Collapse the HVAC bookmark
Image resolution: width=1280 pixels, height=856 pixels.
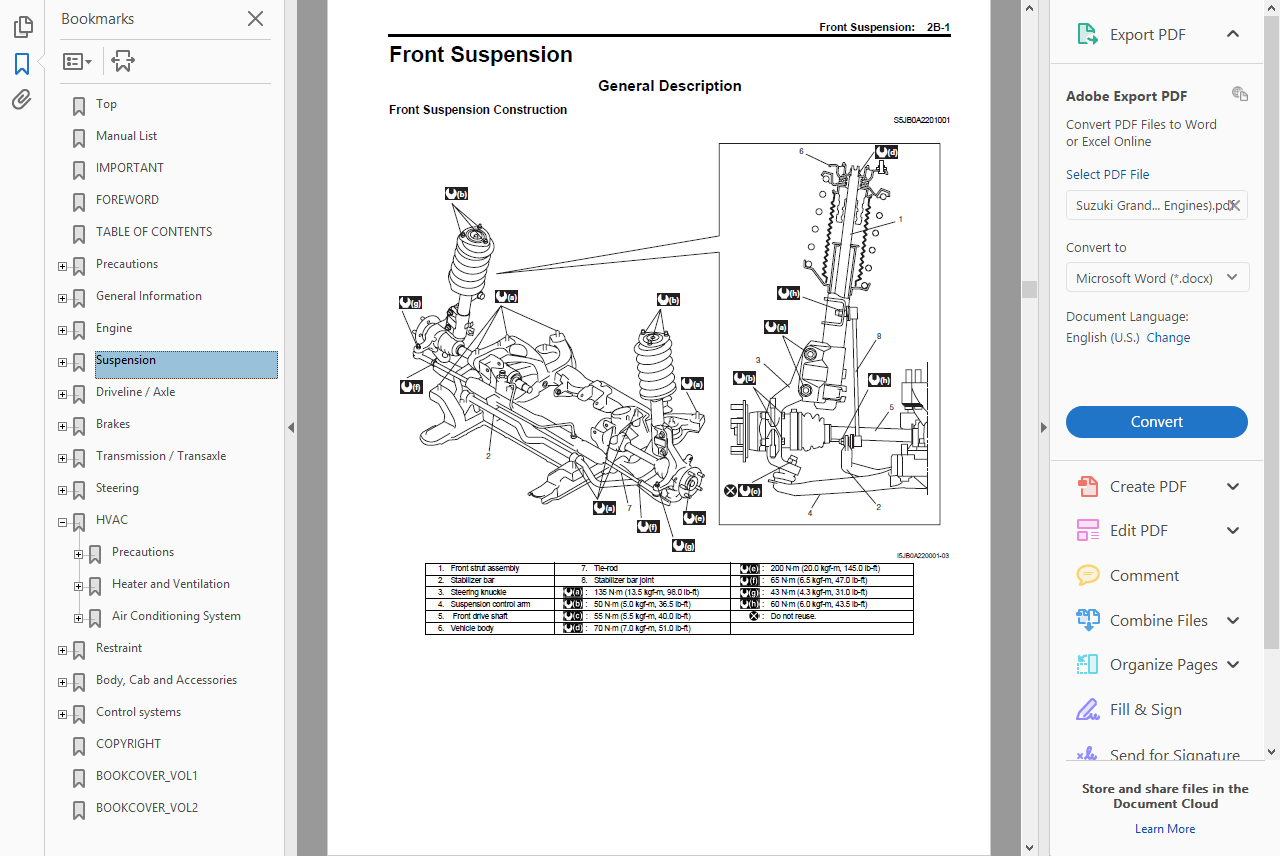click(x=62, y=522)
